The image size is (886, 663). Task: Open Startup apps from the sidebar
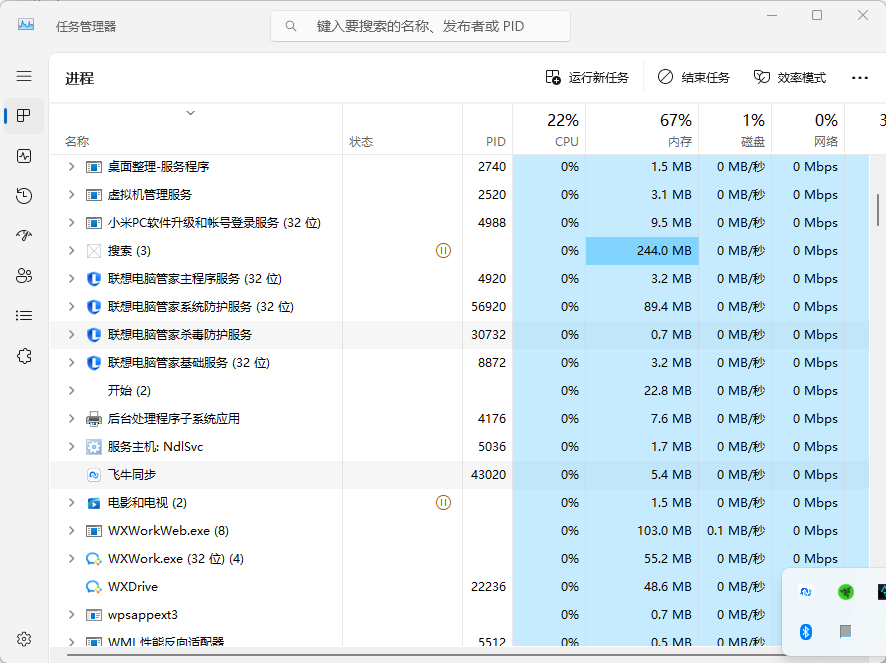[24, 236]
